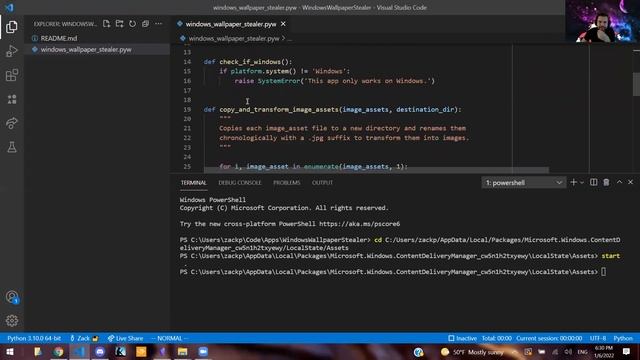Refresh the Explorer file tree
The height and width of the screenshot is (360, 640).
(133, 24)
